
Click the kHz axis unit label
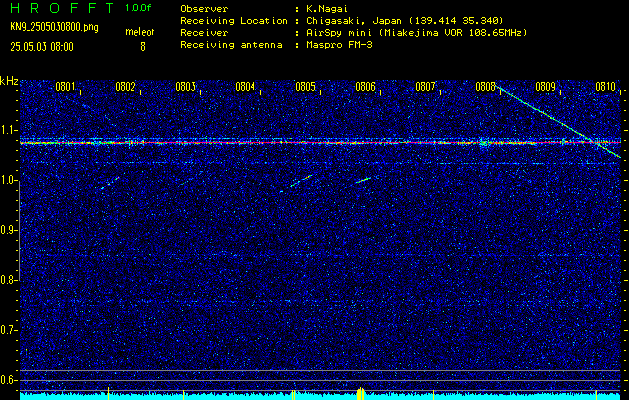click(9, 81)
